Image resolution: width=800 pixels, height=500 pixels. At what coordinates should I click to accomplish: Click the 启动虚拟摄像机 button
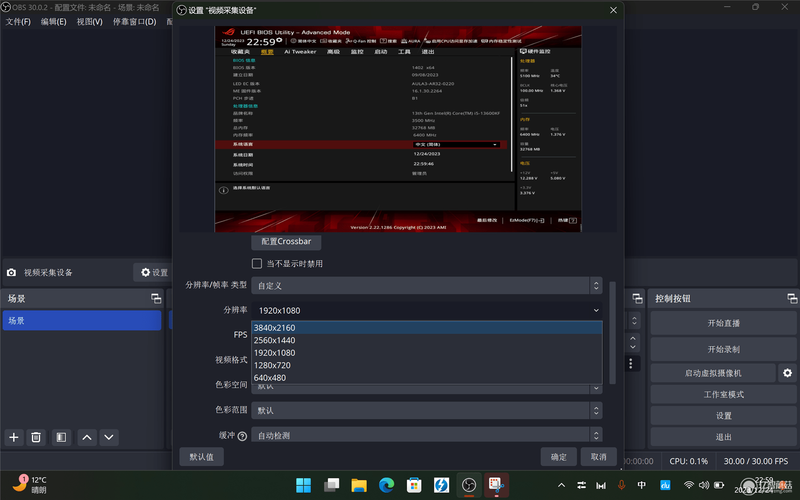point(713,373)
